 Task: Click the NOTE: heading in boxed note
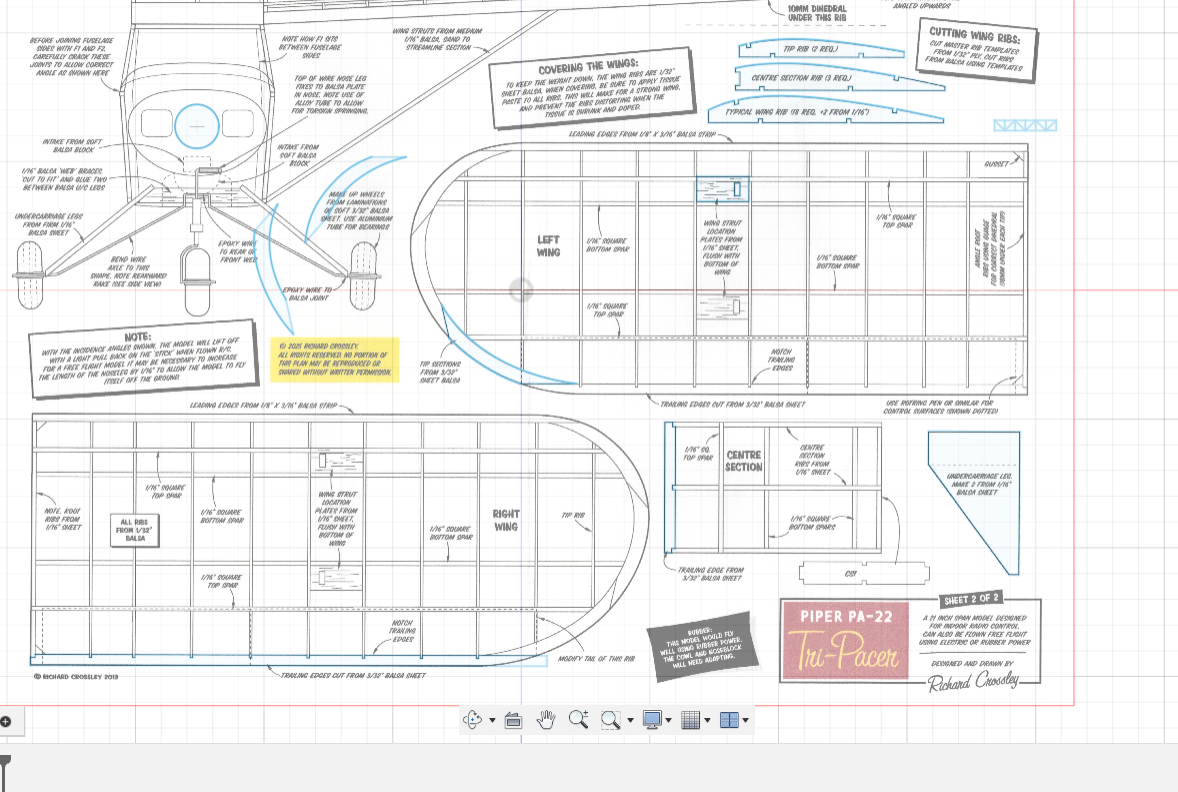click(x=137, y=337)
